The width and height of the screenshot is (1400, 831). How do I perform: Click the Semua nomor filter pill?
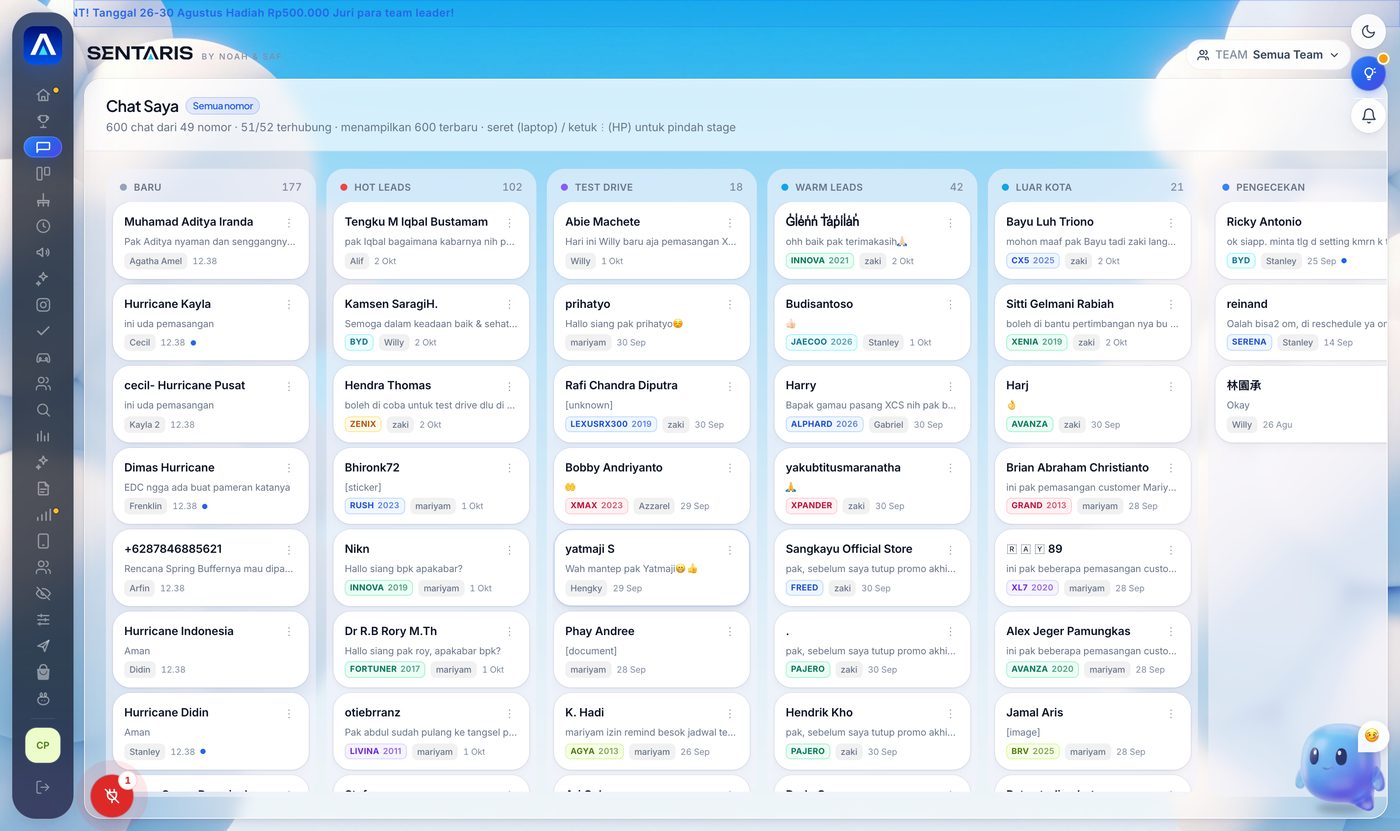(x=222, y=106)
